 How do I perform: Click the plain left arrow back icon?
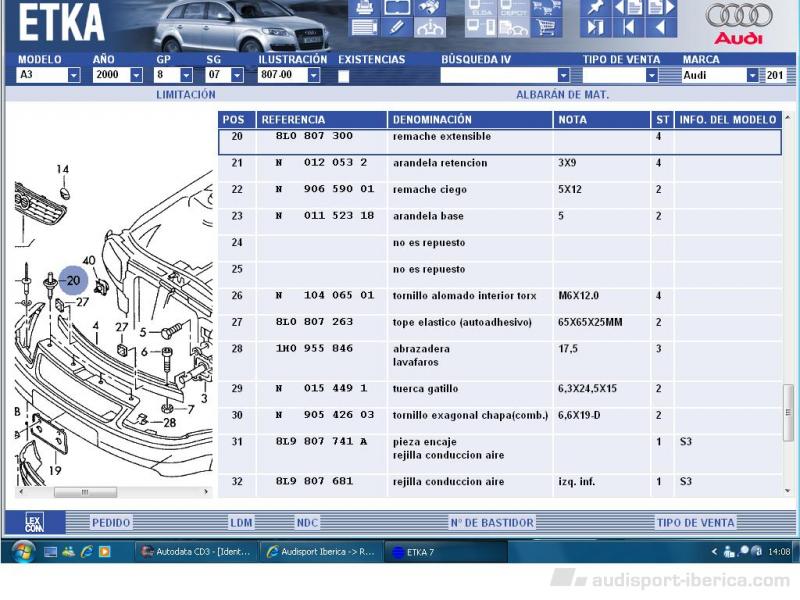coord(661,27)
